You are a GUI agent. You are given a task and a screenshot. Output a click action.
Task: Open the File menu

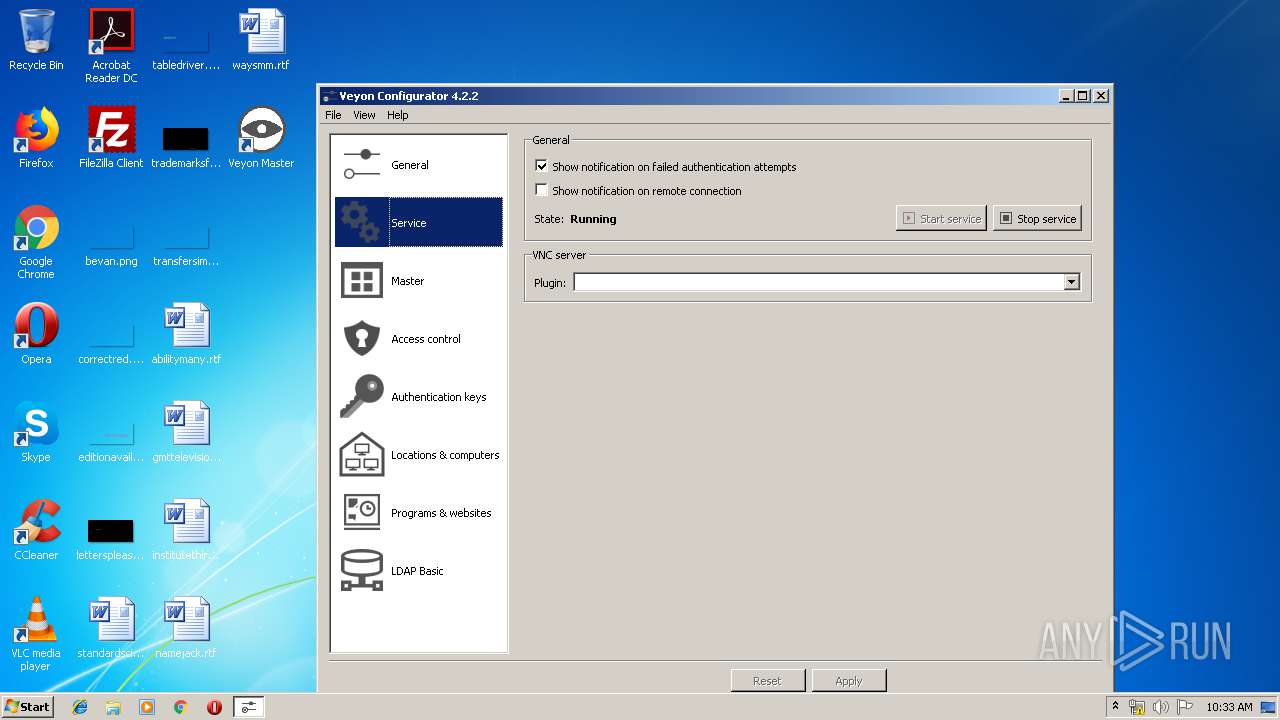[x=333, y=115]
